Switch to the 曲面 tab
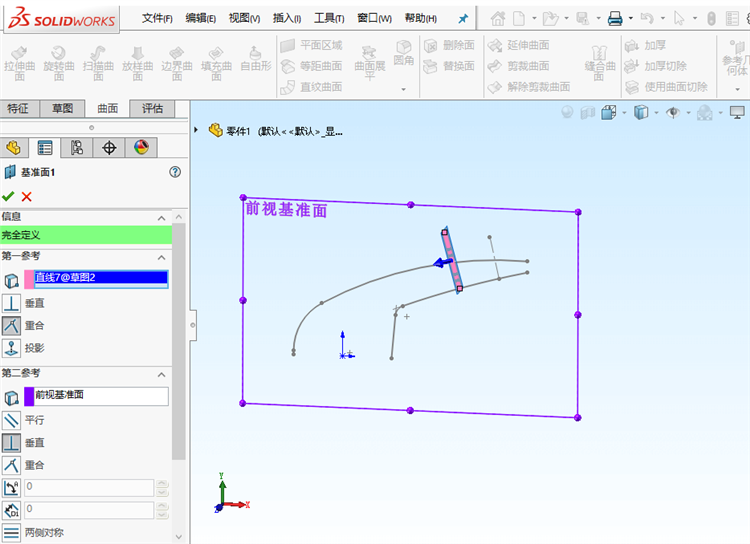This screenshot has height=544, width=750. tap(108, 109)
